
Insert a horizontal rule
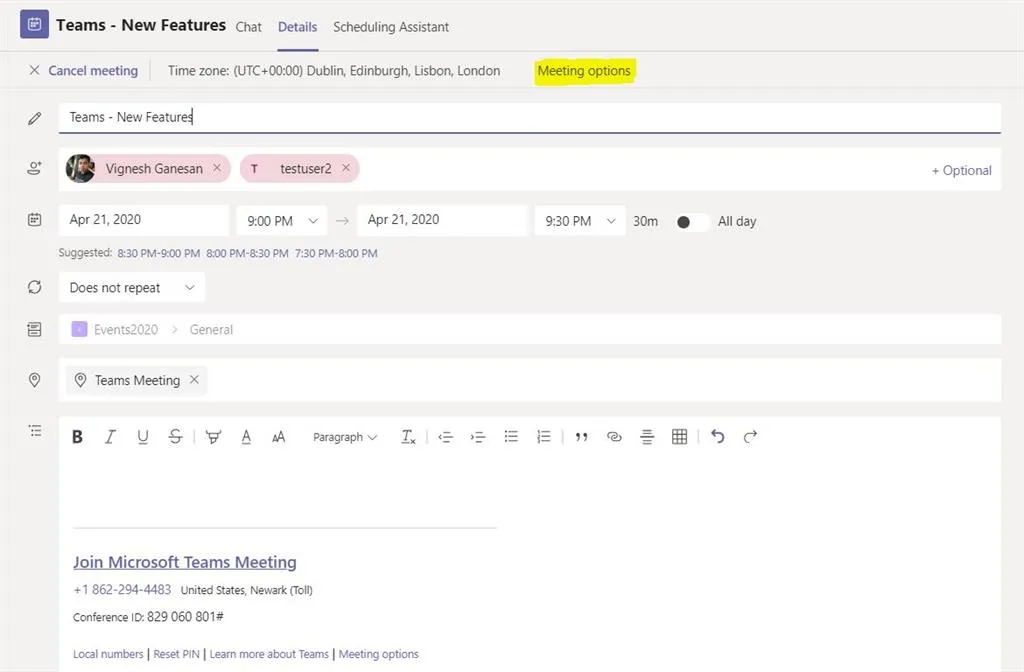click(x=647, y=437)
